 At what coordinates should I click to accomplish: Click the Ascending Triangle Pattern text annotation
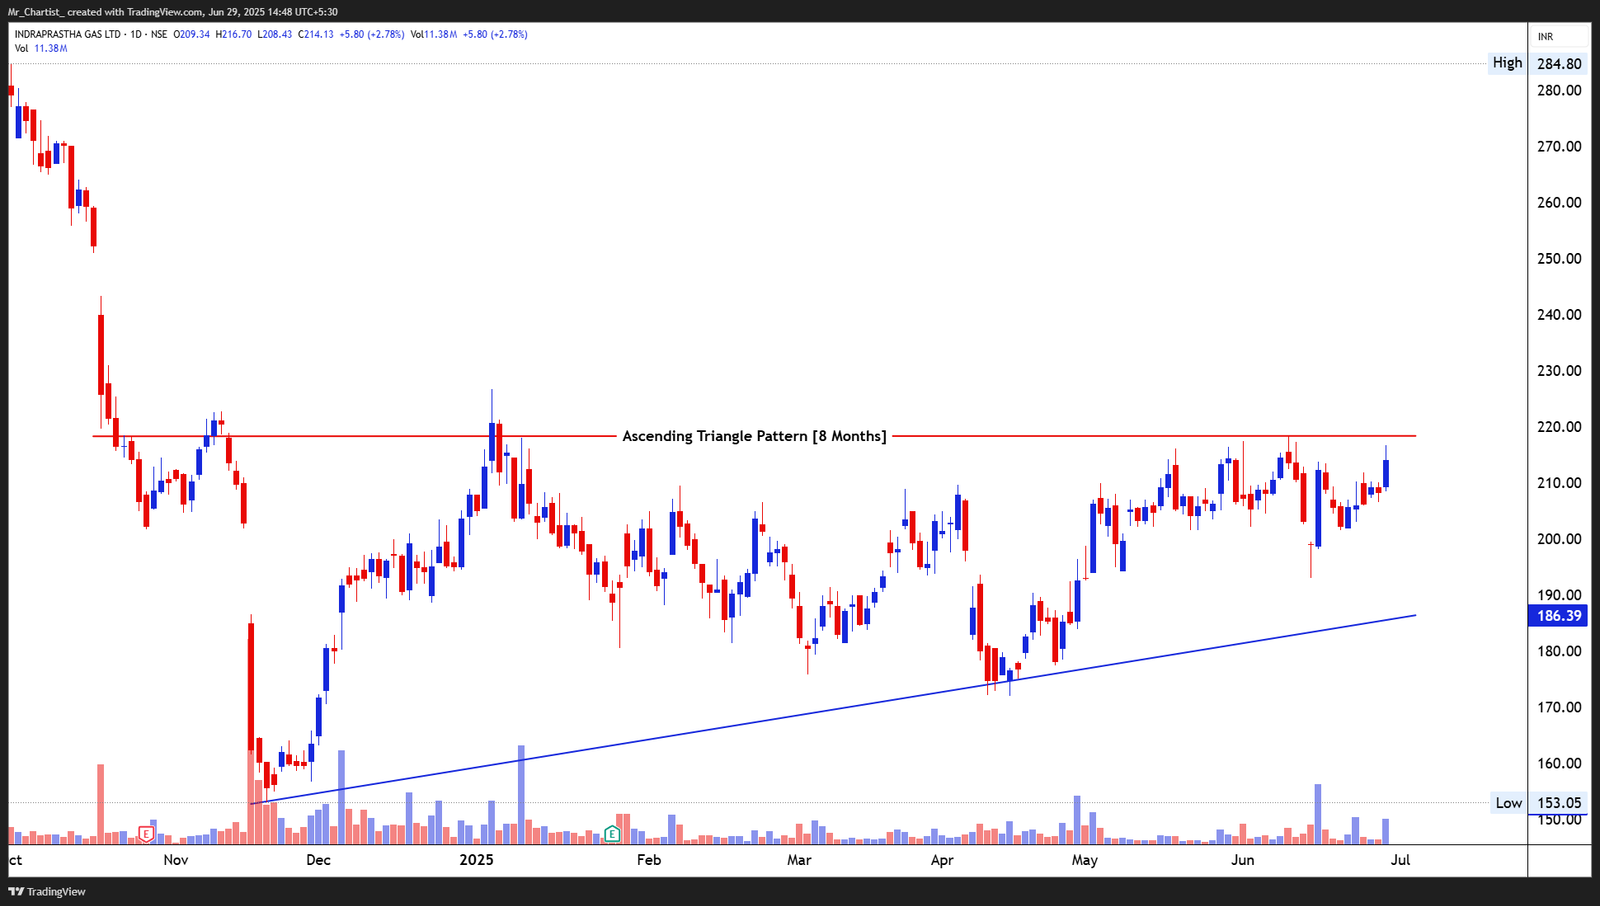coord(754,436)
